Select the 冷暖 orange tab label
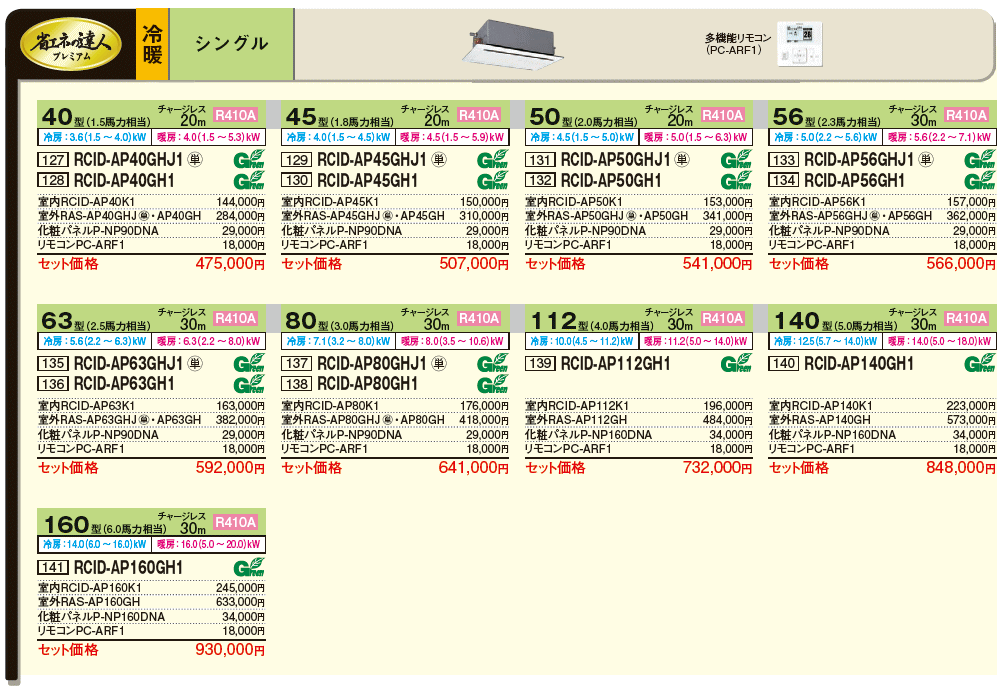1008x688 pixels. [x=152, y=44]
